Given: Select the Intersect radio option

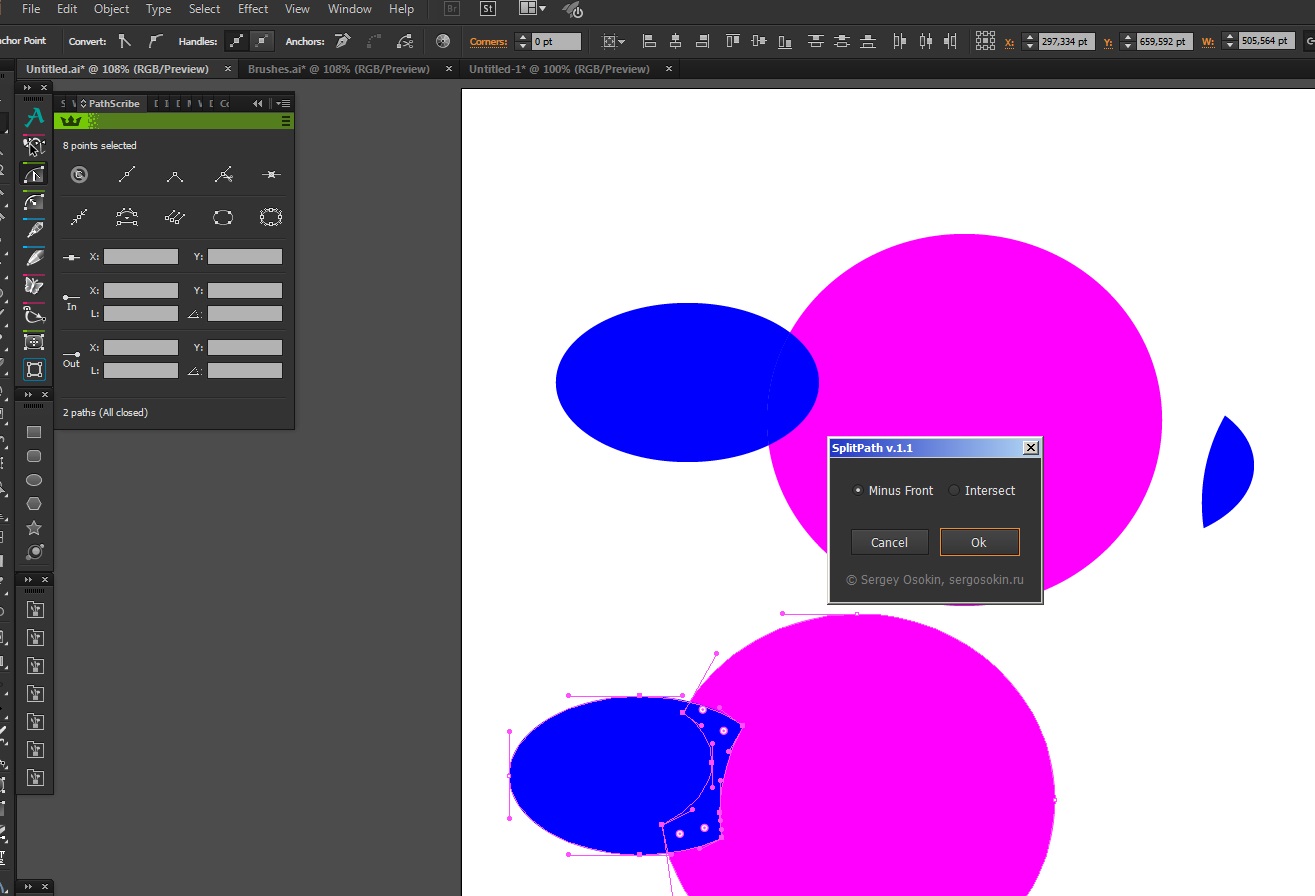Looking at the screenshot, I should [x=954, y=490].
